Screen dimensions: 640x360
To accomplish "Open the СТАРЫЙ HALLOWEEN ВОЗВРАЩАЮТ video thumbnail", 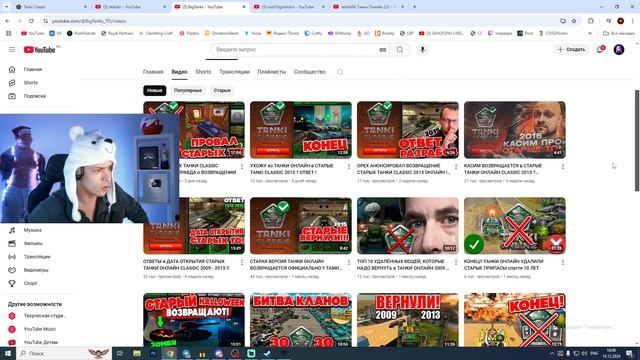I will coord(194,320).
